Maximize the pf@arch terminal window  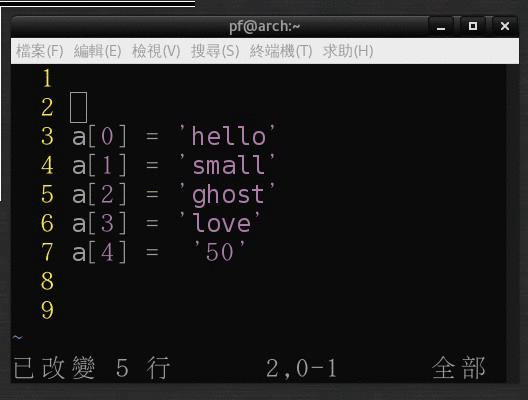click(x=473, y=26)
